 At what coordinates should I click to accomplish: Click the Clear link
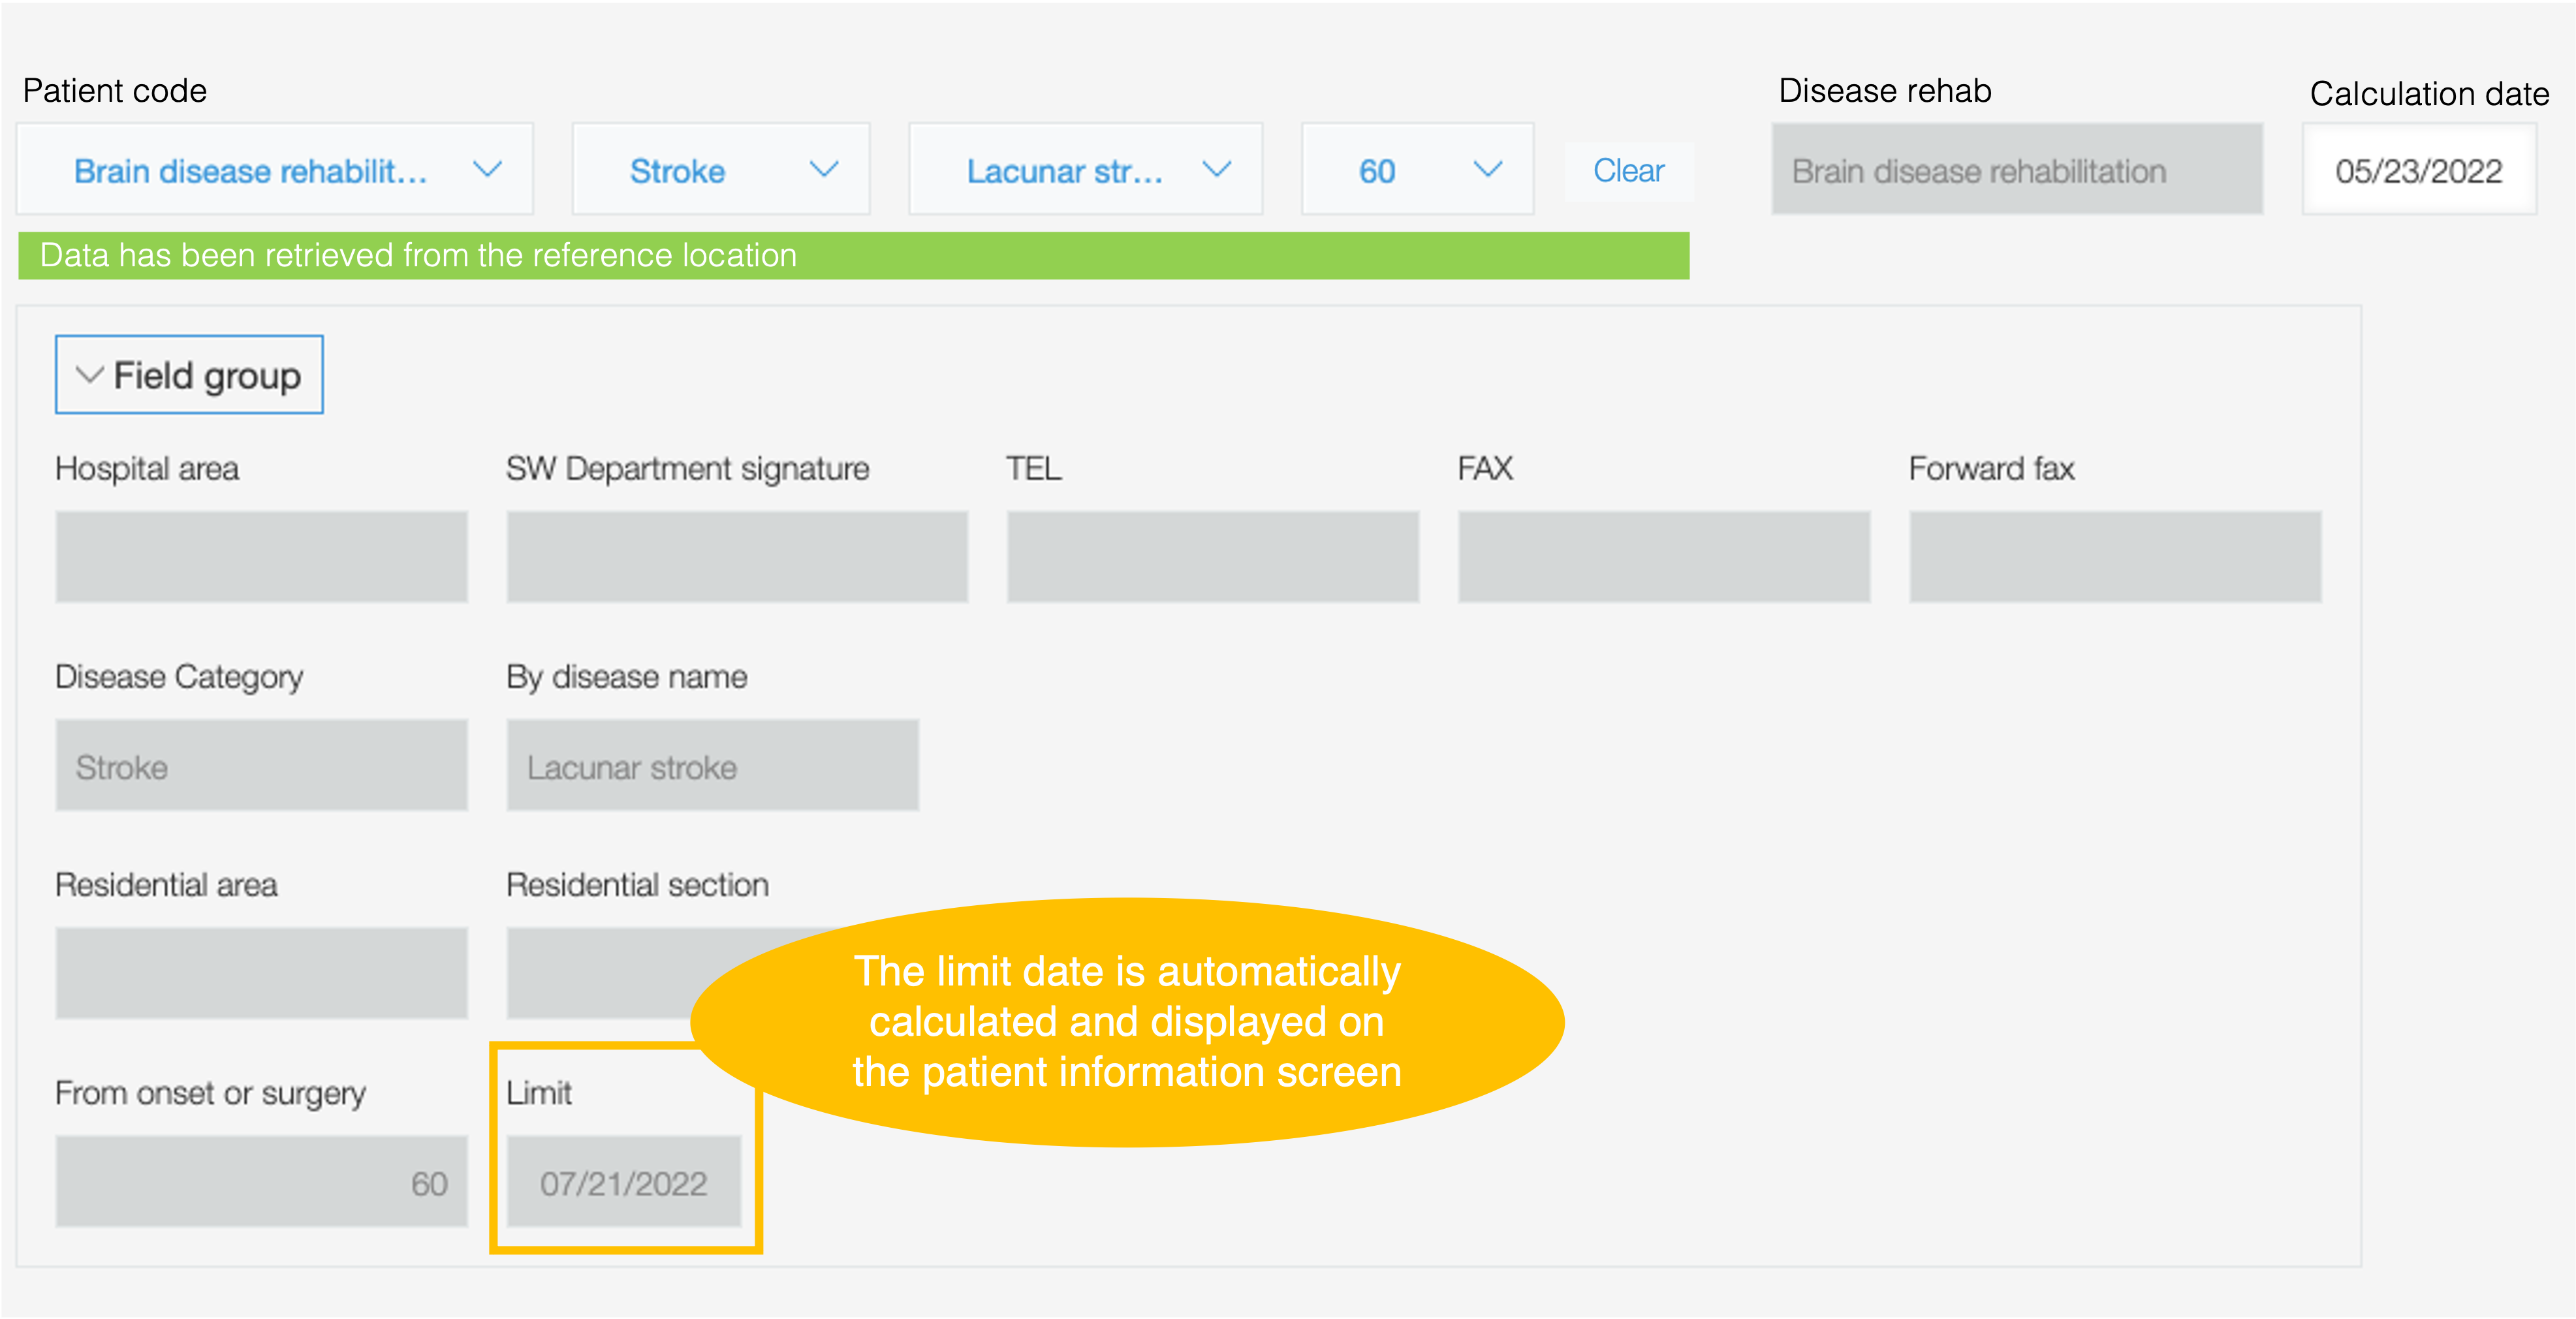tap(1627, 171)
